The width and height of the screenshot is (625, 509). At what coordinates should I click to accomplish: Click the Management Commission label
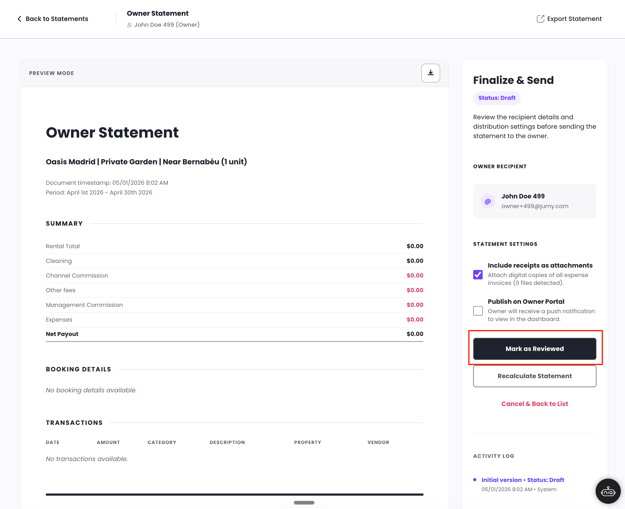(x=84, y=305)
